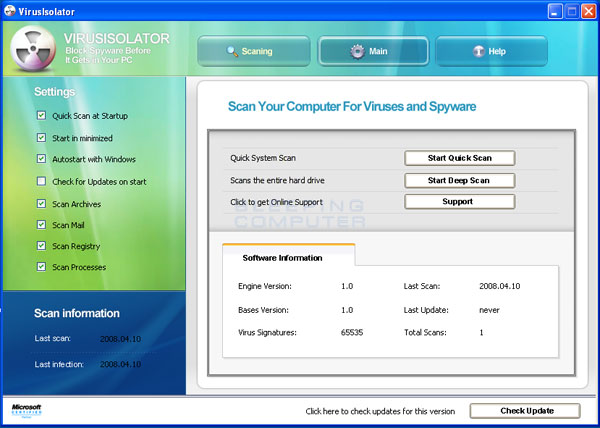
Task: Enable Check for Updates on start
Action: click(41, 181)
